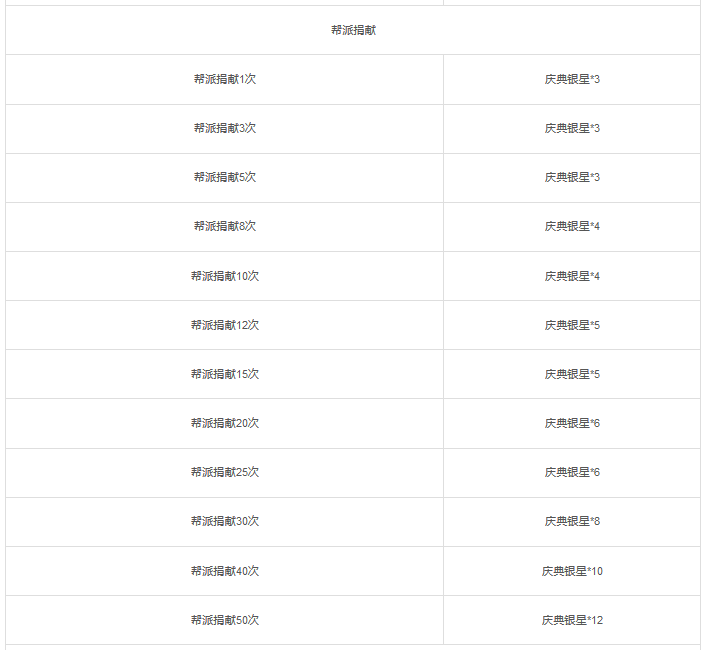The image size is (705, 650).
Task: Select the 帮派捐献30次 cell
Action: 225,521
